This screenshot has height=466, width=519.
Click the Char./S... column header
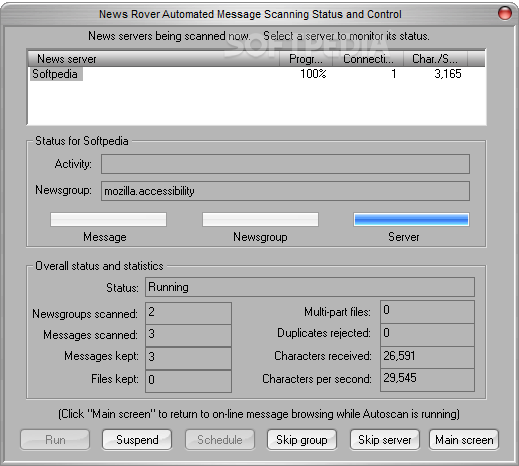pos(435,59)
